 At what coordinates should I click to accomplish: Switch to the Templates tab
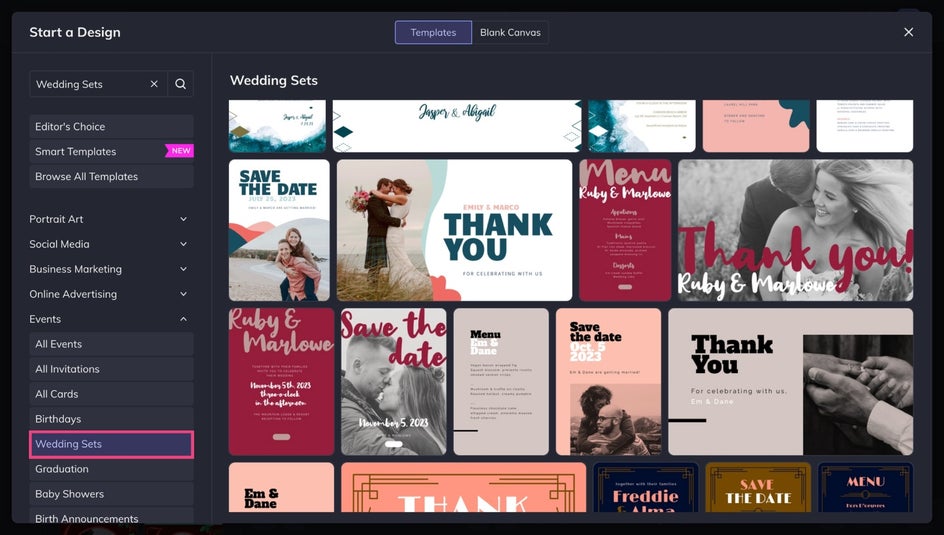(x=433, y=32)
